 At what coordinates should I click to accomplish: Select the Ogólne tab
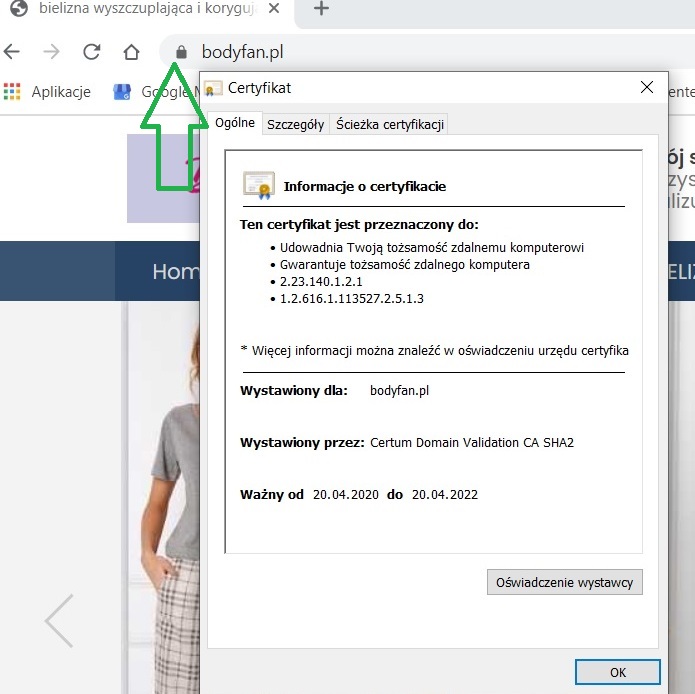[235, 123]
